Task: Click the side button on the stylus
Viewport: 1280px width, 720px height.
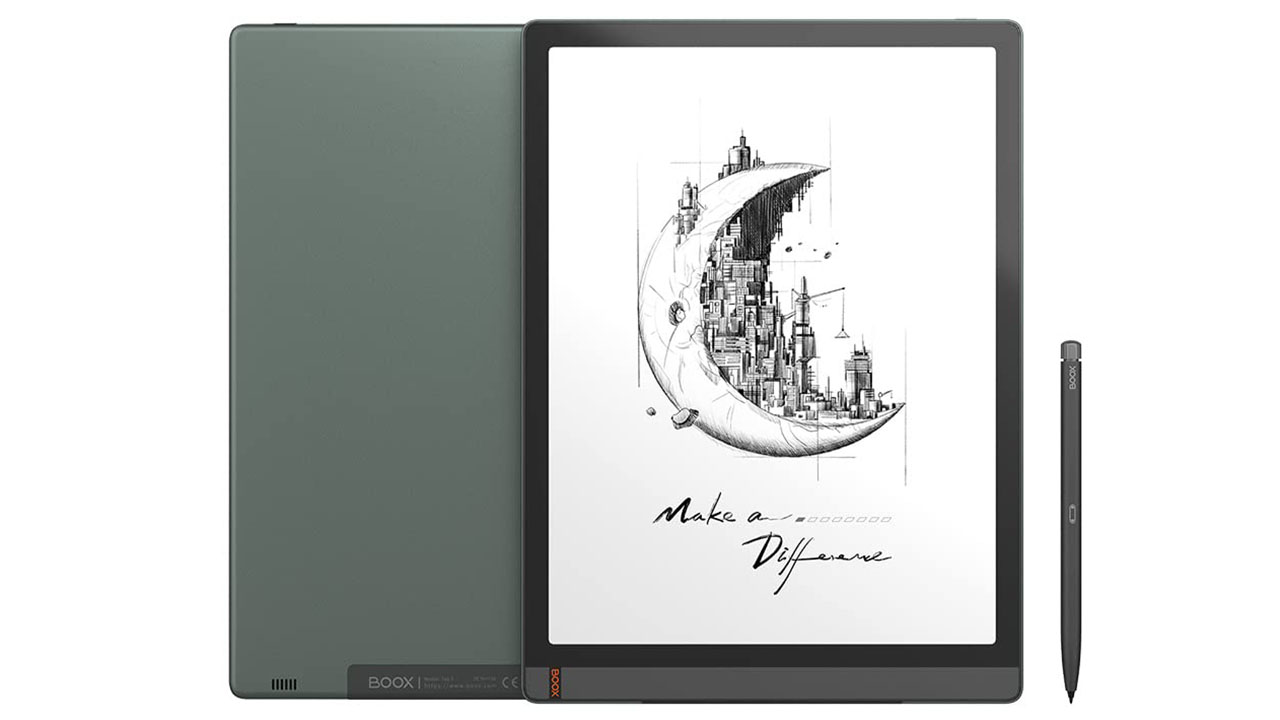Action: pos(1071,513)
